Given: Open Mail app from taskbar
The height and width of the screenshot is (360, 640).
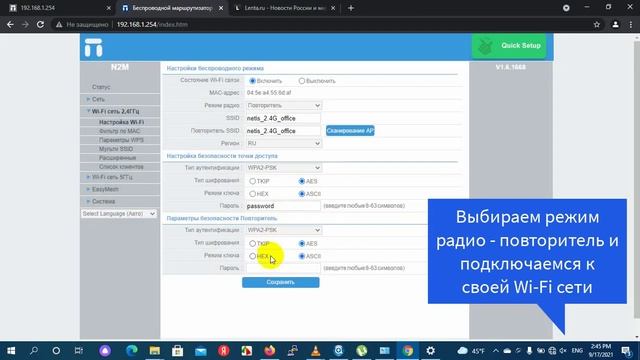Looking at the screenshot, I should pos(200,351).
